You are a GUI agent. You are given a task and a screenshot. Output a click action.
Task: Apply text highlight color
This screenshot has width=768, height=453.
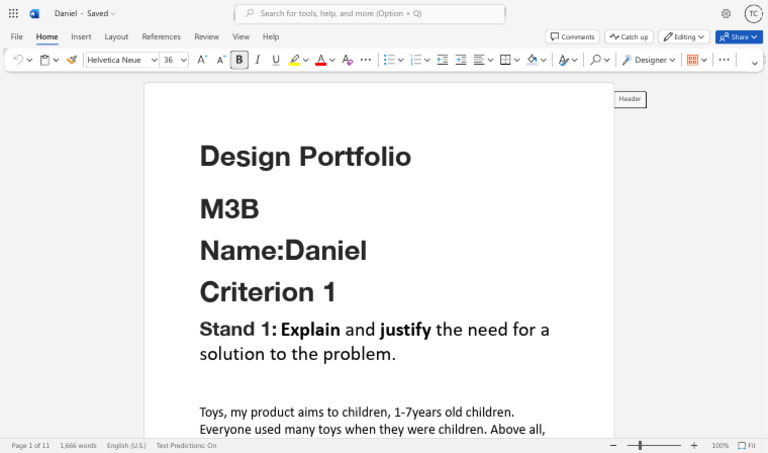(294, 60)
